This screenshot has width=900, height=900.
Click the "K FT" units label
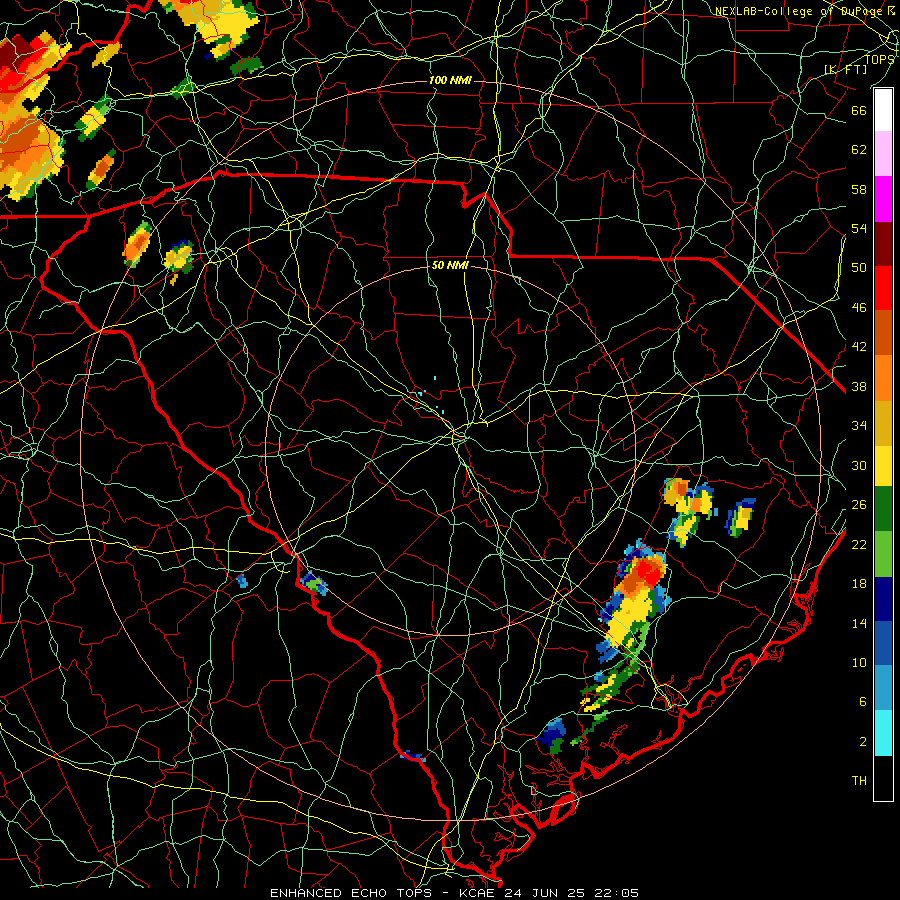point(845,69)
